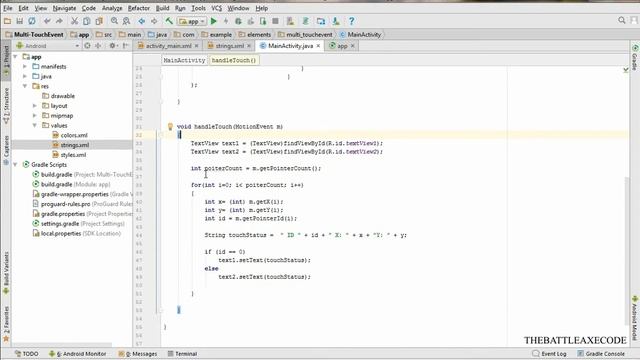
Task: Click the Replace magnifier icon
Action: 127,21
